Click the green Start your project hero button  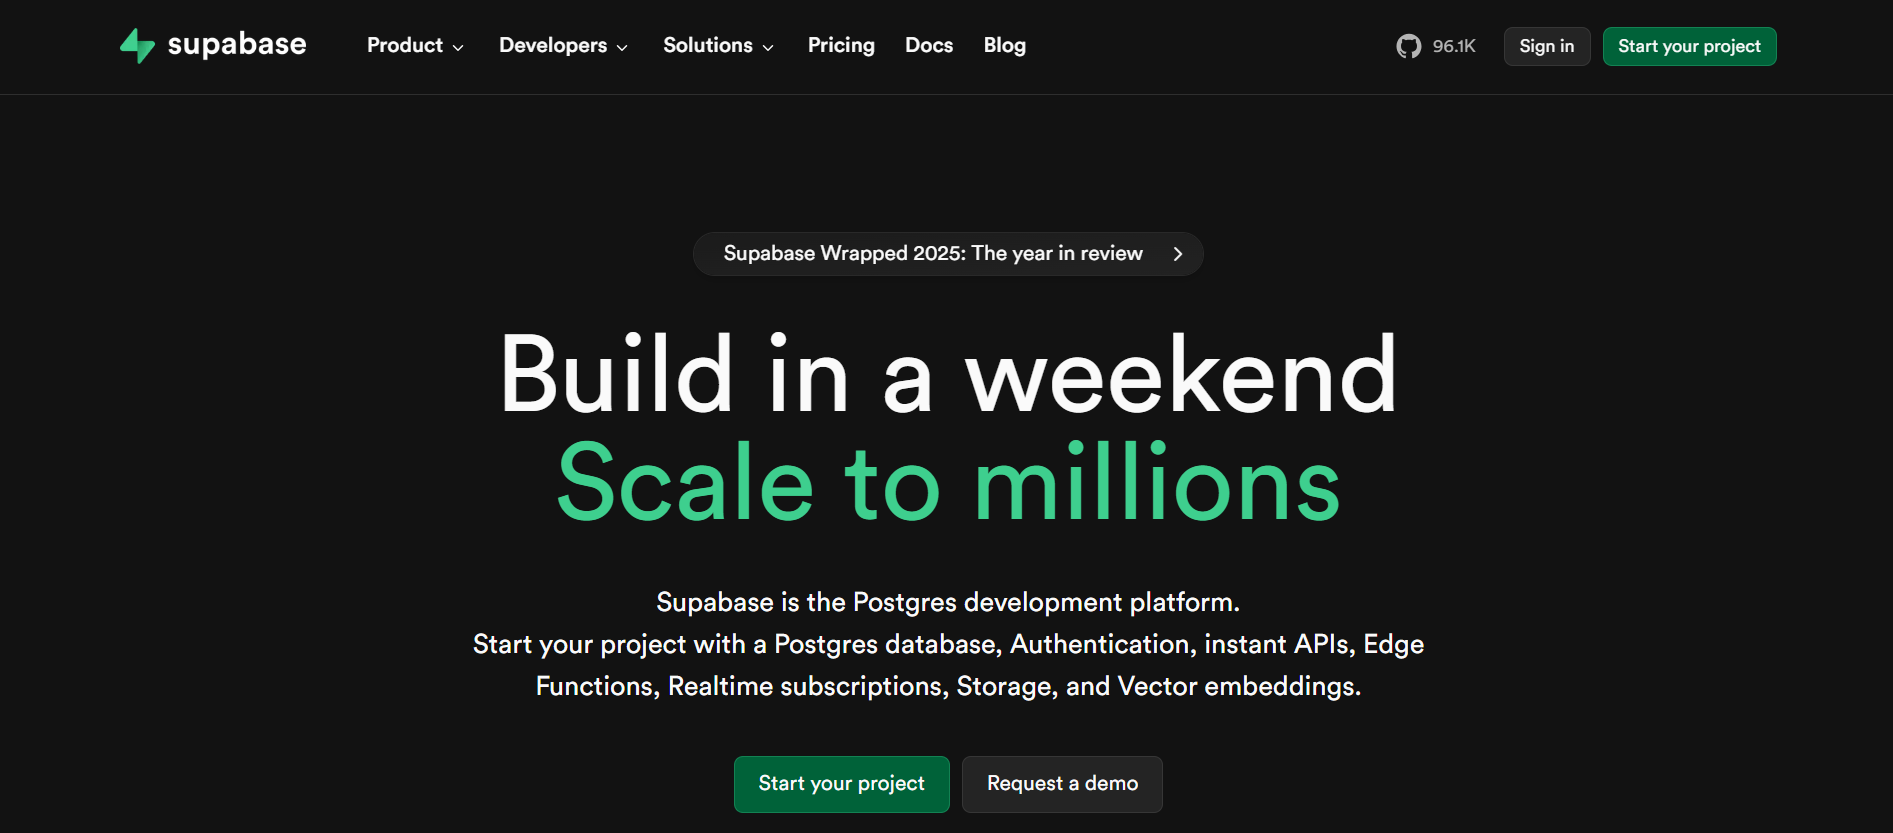841,784
